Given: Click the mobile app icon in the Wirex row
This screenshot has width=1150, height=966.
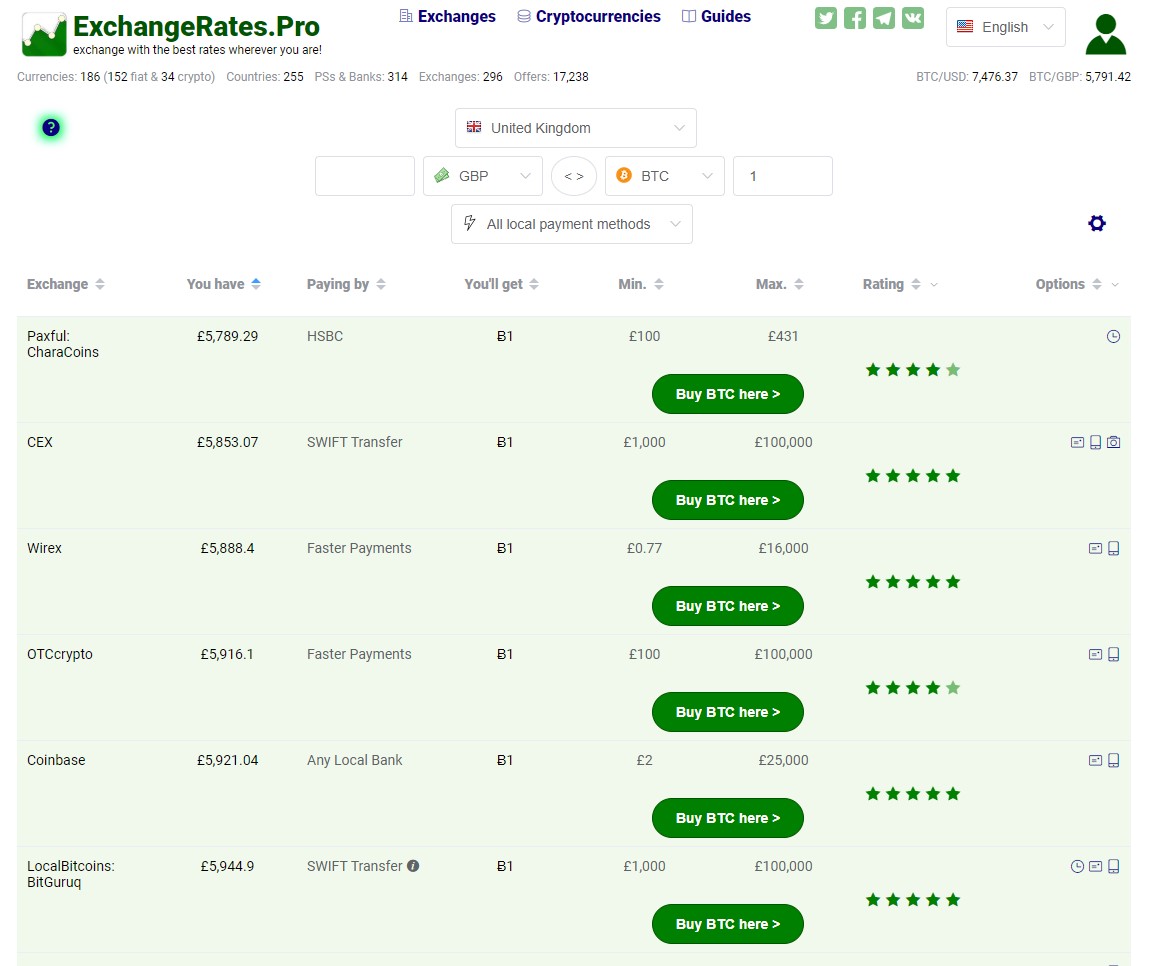Looking at the screenshot, I should tap(1113, 548).
